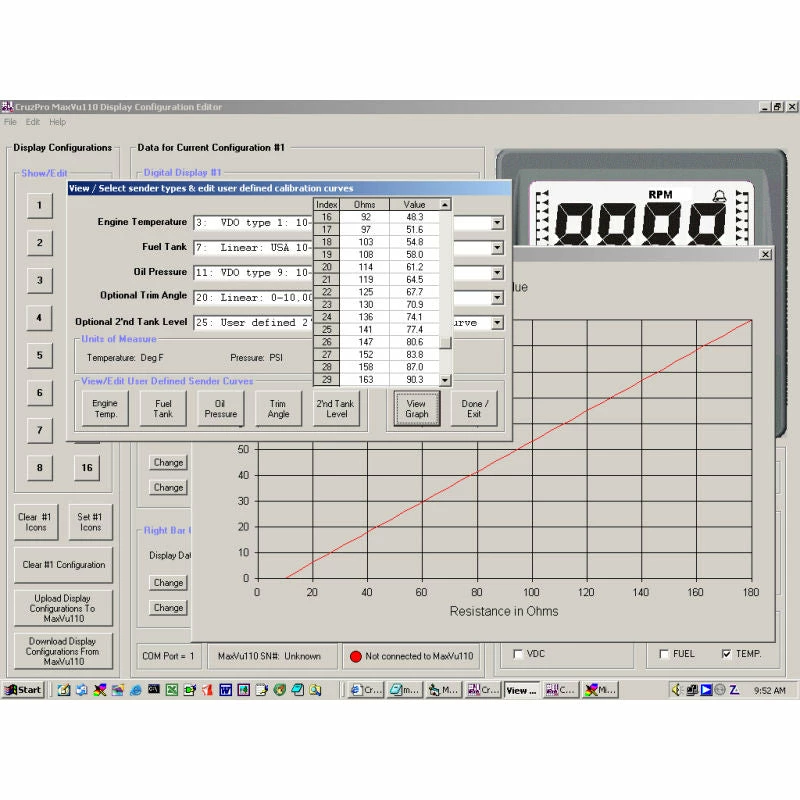Select display configuration 16 button

click(x=87, y=467)
